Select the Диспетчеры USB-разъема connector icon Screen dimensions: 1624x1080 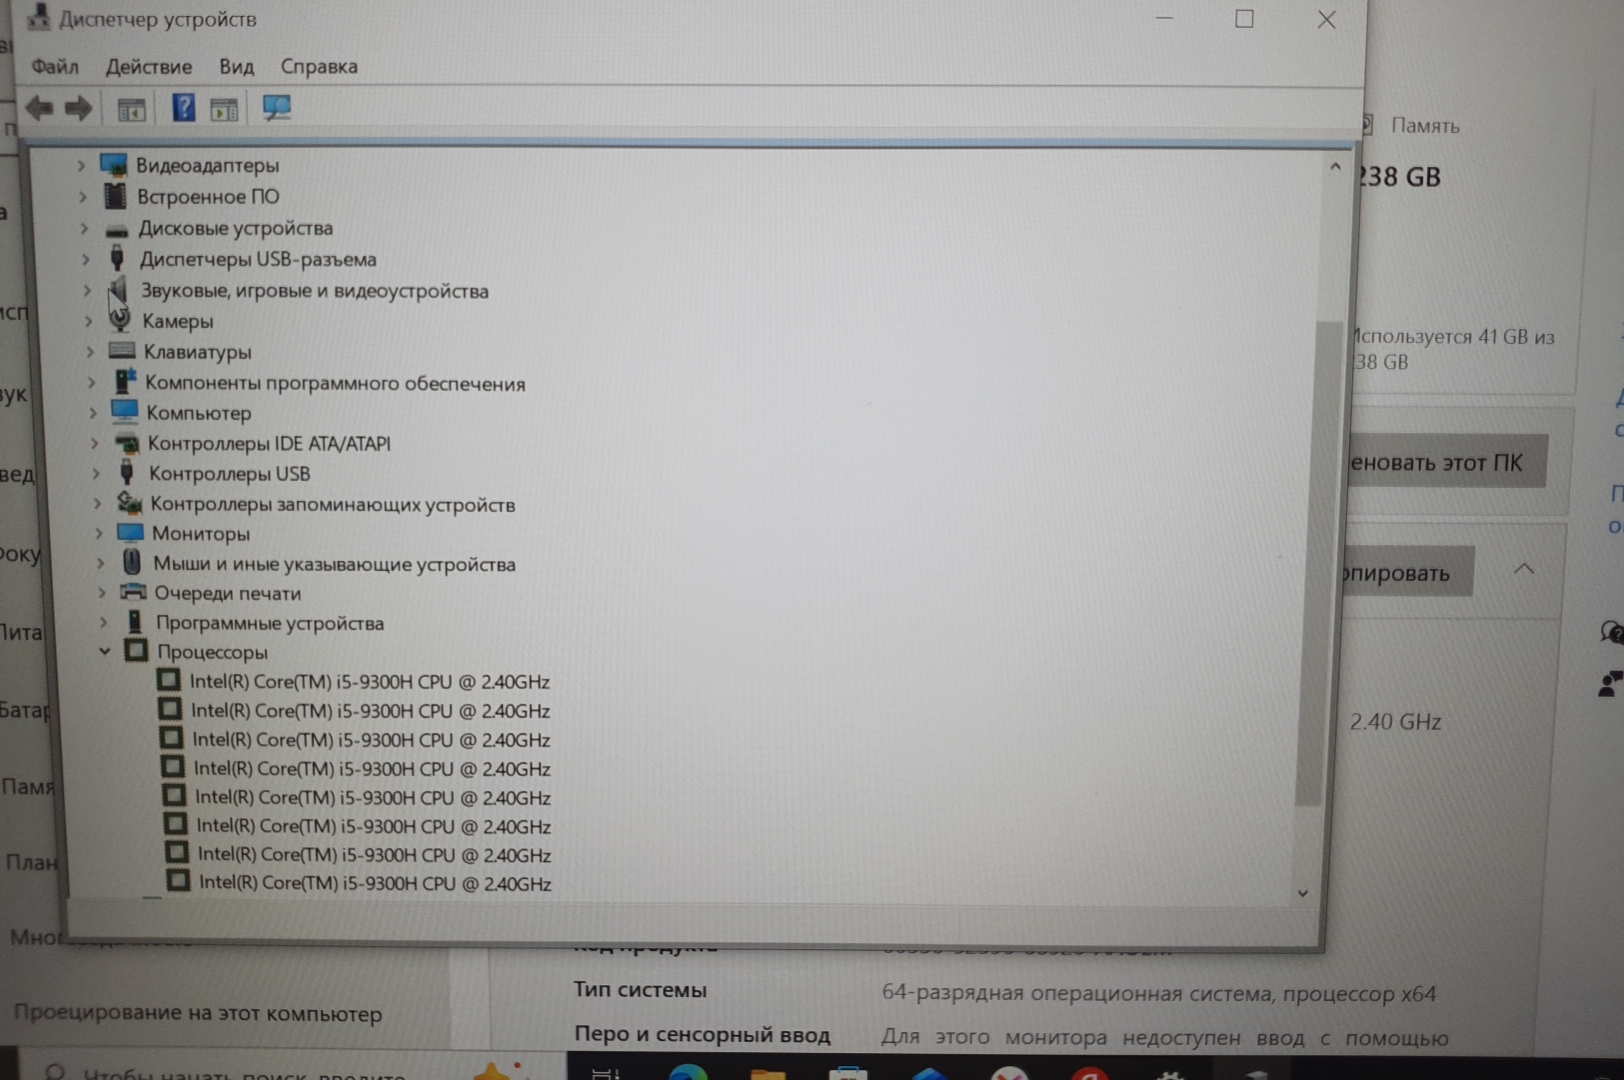point(117,259)
